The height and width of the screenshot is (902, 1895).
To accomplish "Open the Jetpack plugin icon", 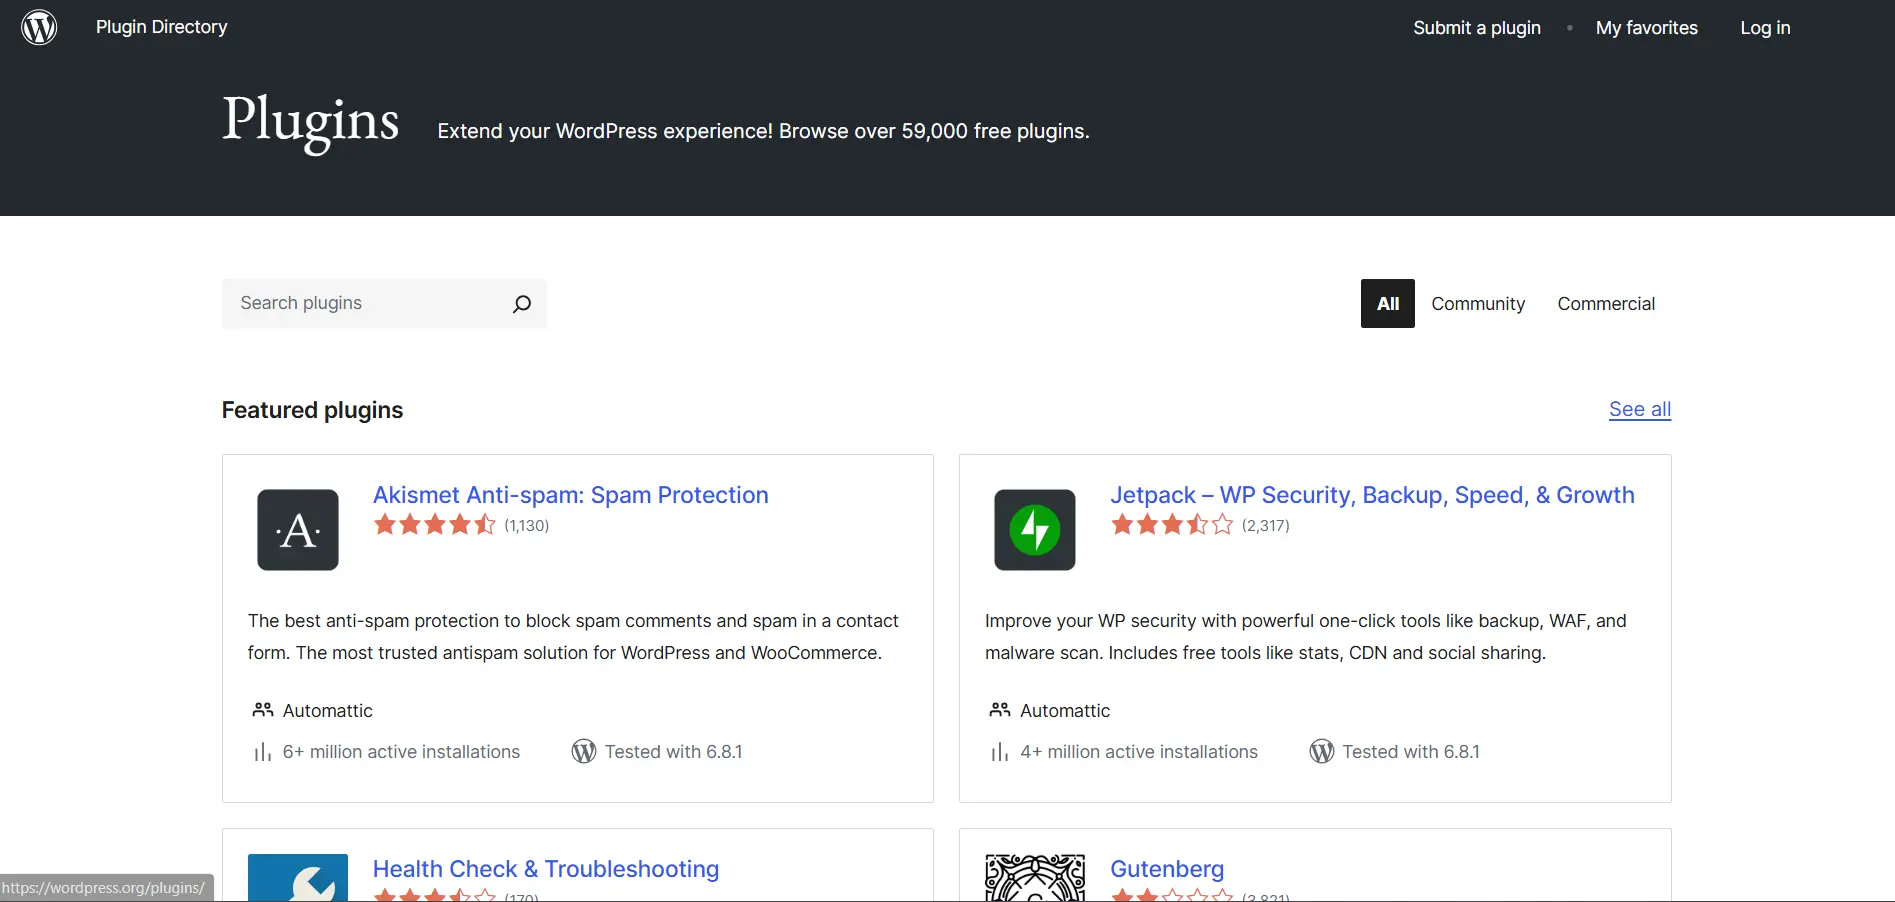I will [1035, 530].
